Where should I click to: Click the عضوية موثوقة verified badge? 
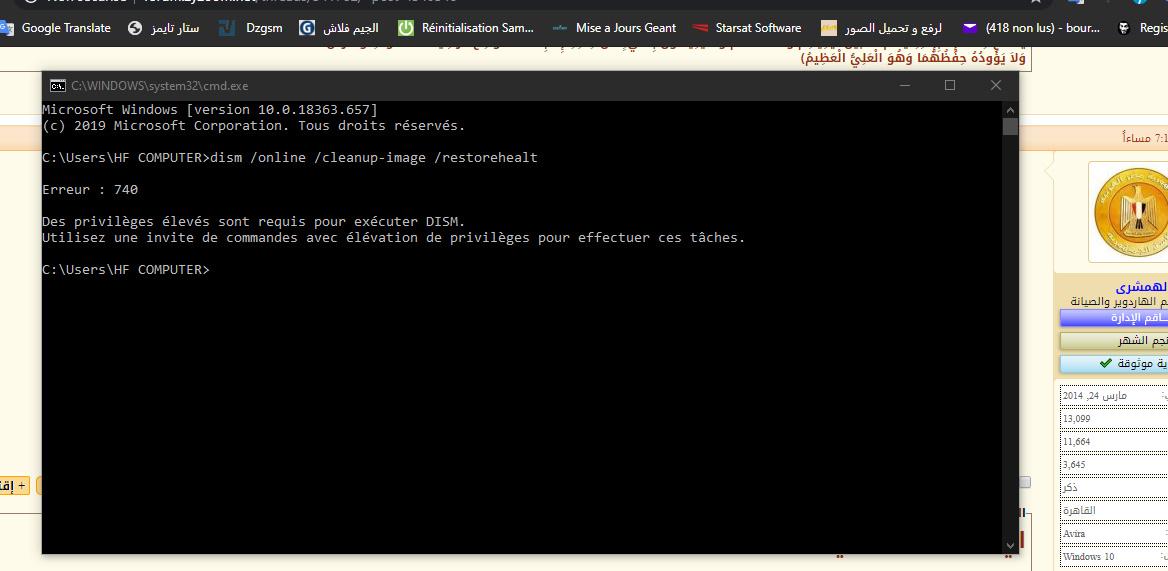(1114, 364)
